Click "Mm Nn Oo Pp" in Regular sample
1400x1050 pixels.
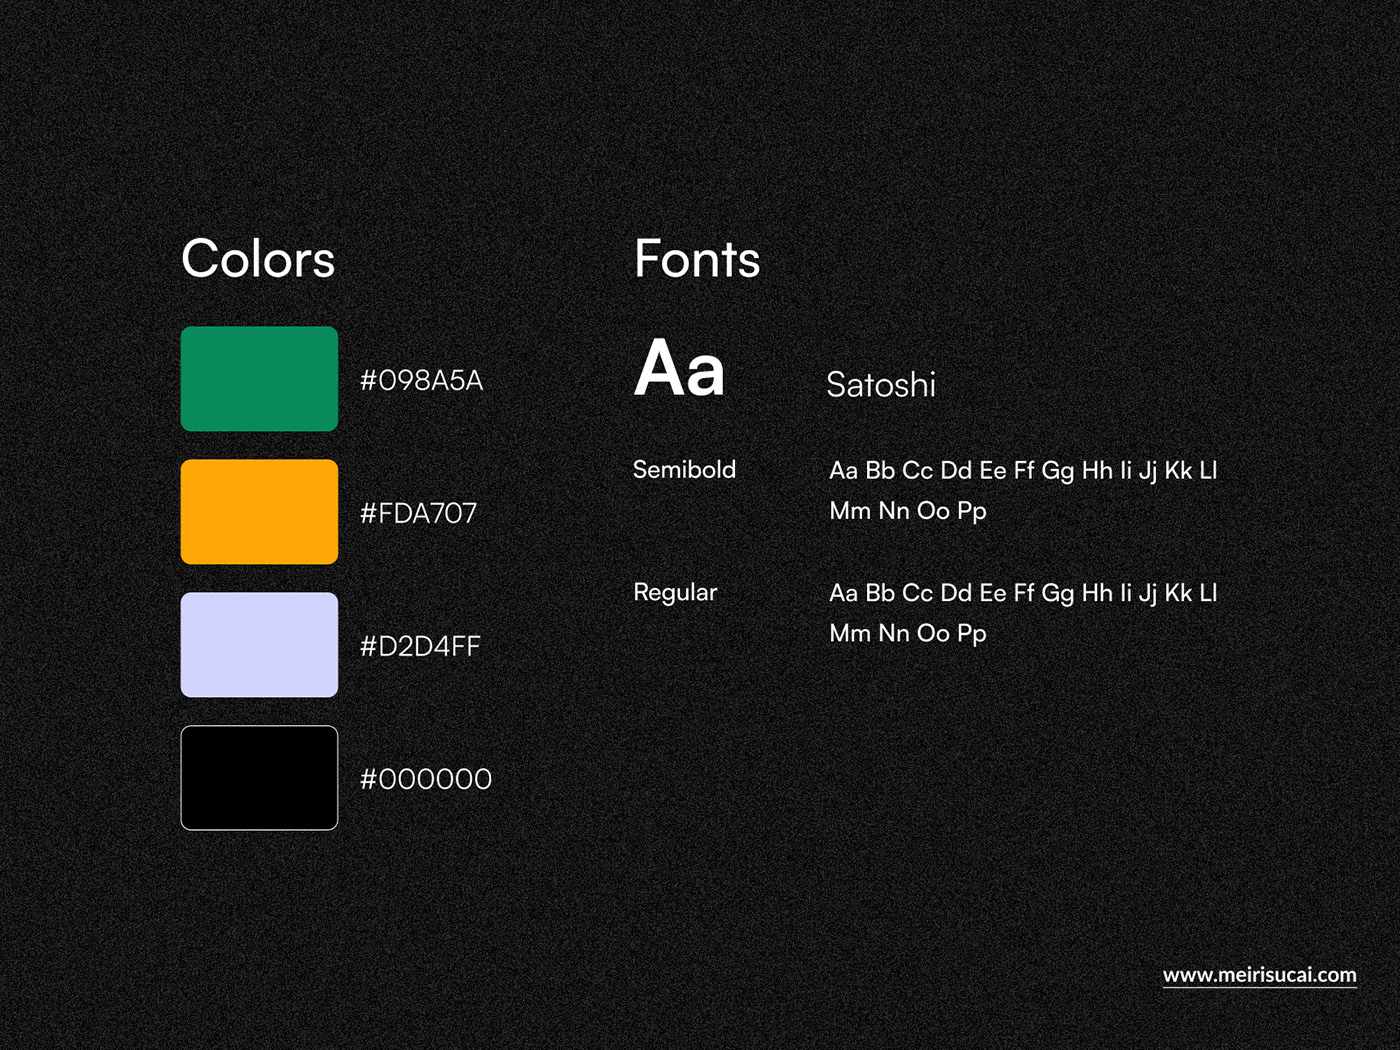coord(908,634)
